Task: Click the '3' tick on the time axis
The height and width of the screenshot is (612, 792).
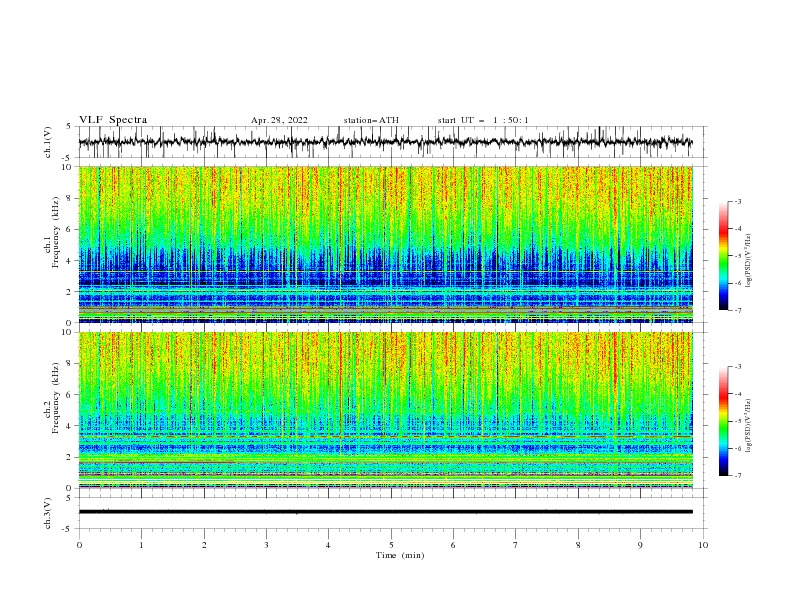Action: pos(266,545)
